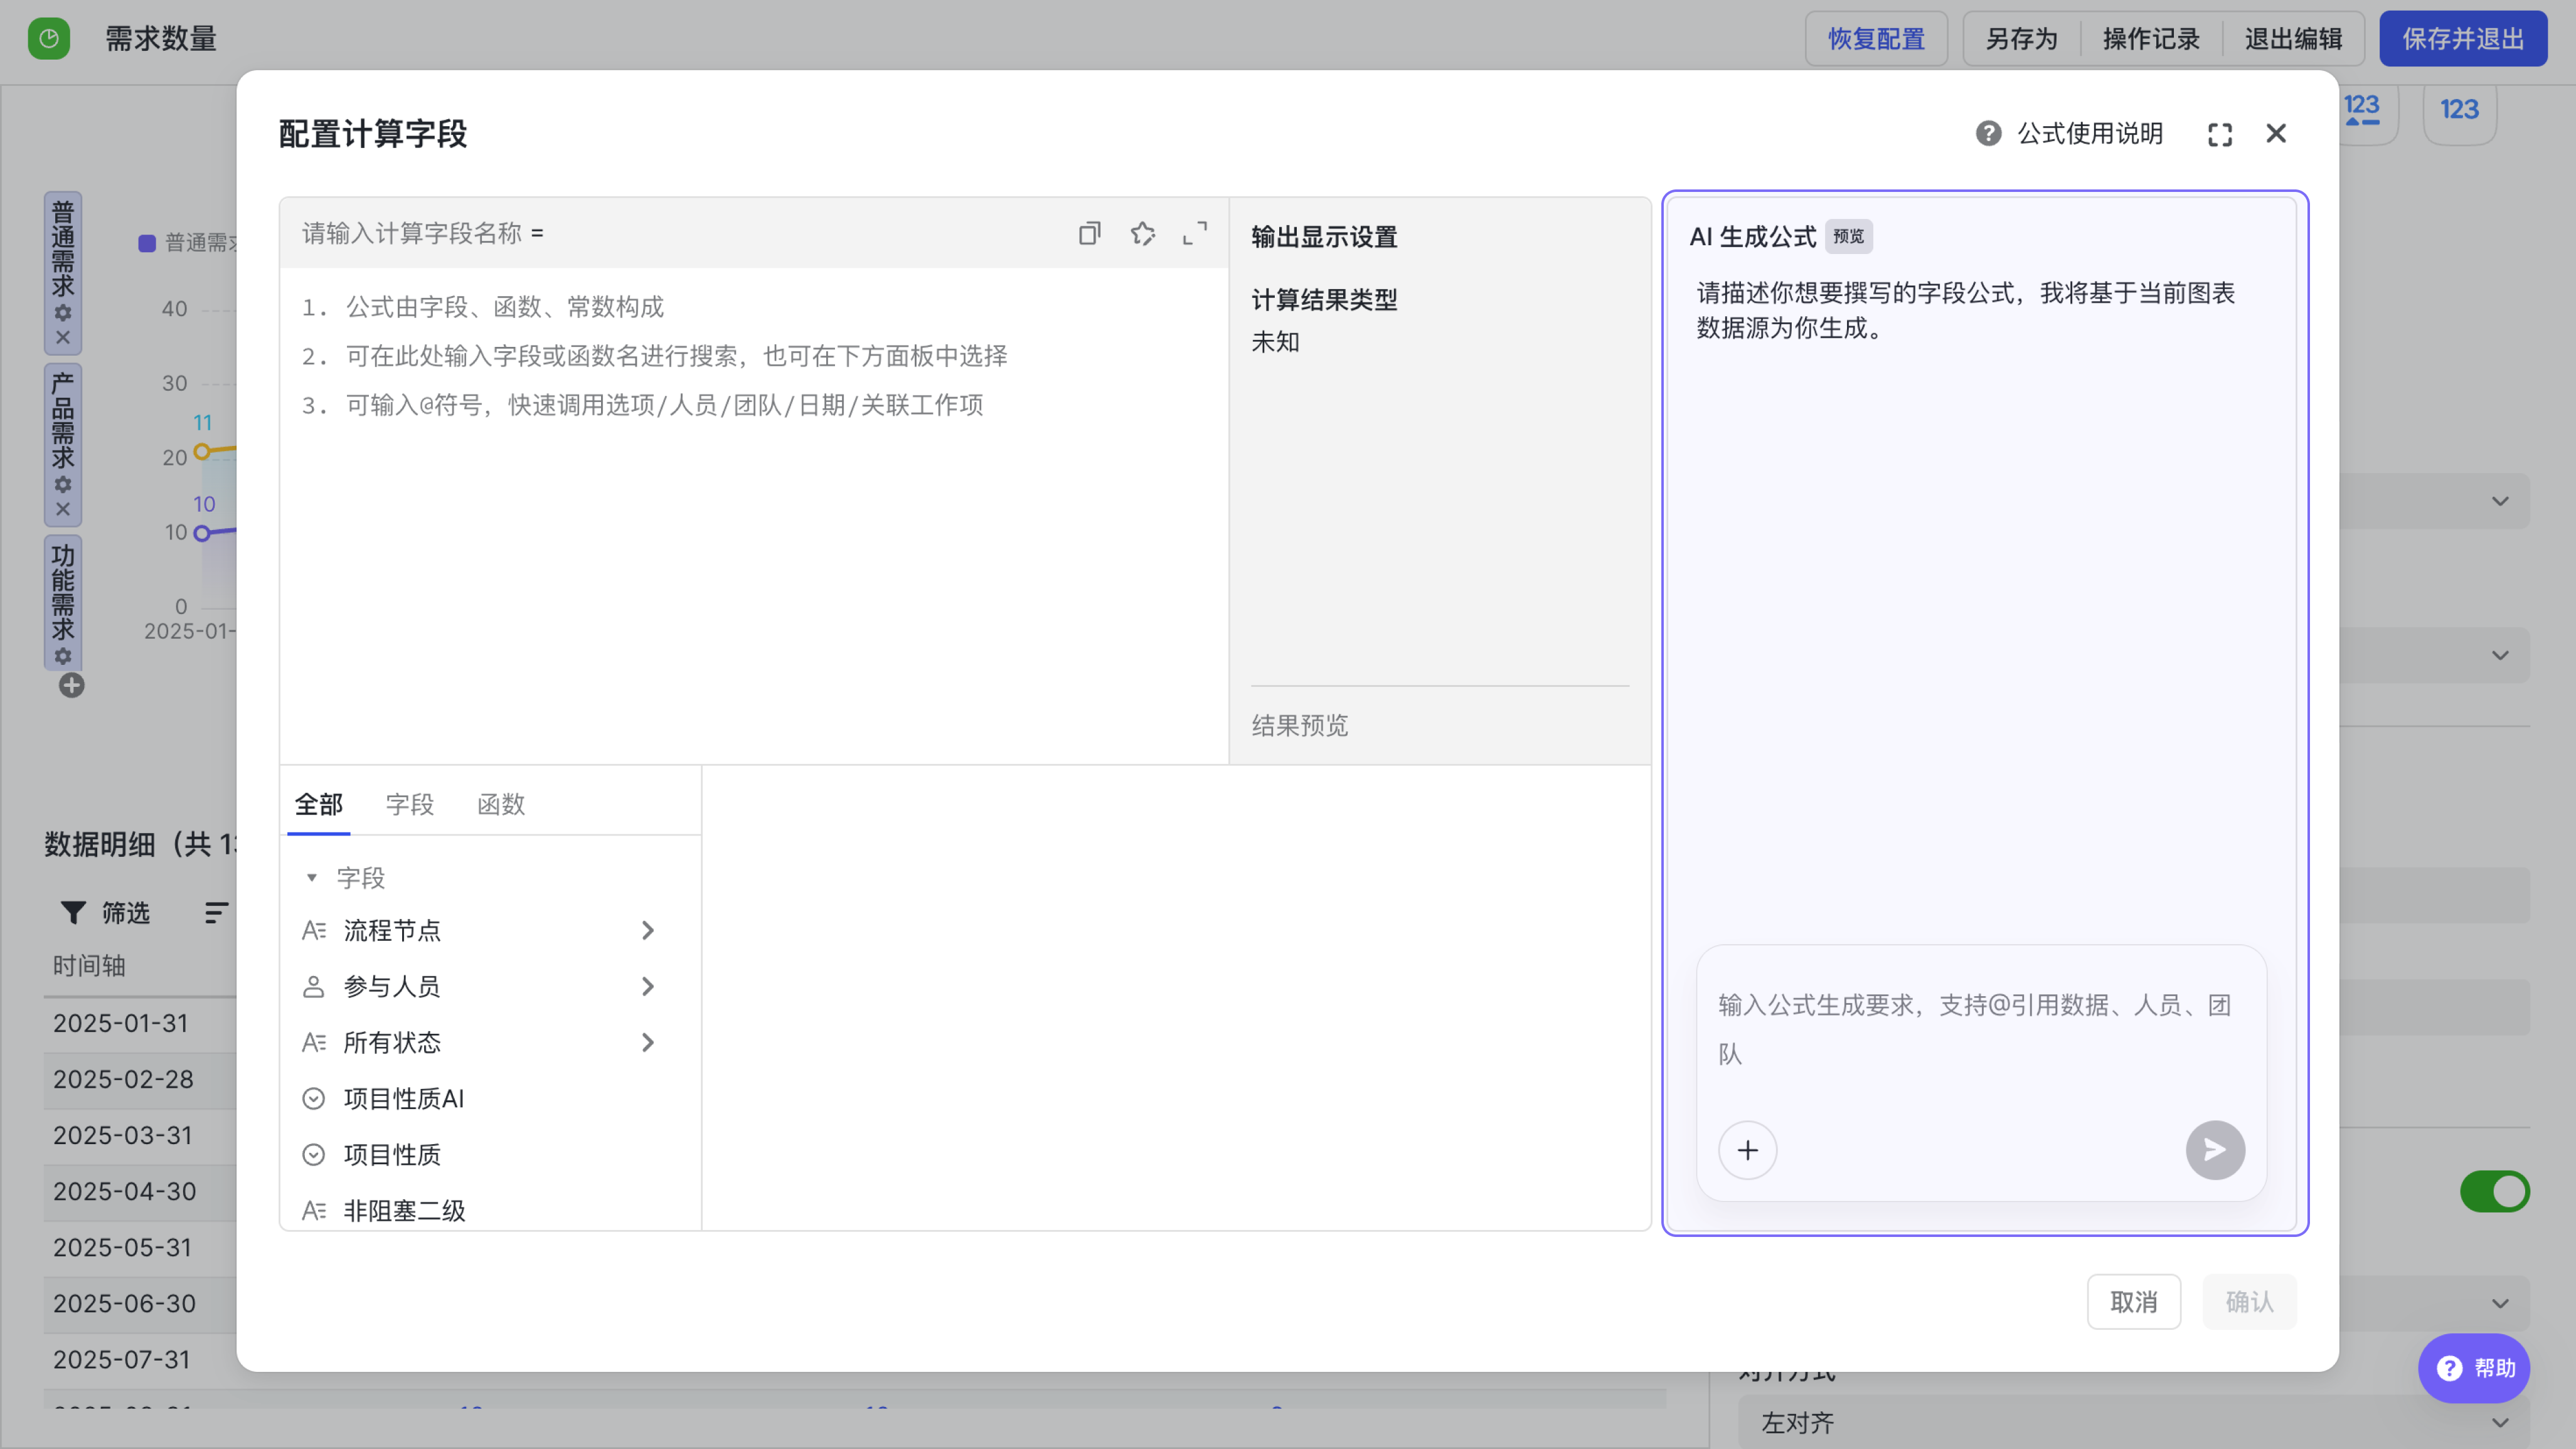
Task: Send the AI formula request
Action: [x=2215, y=1150]
